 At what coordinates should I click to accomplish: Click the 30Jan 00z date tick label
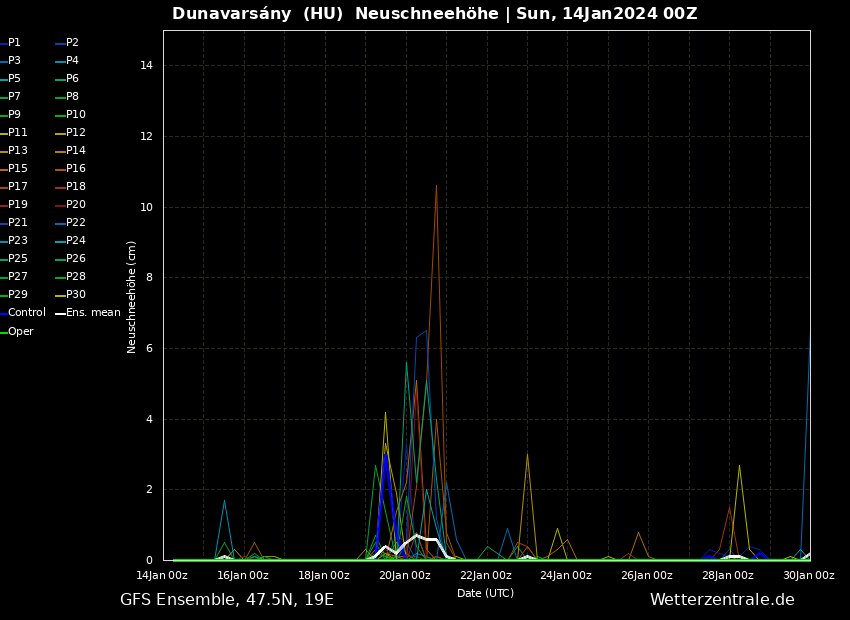(x=808, y=576)
